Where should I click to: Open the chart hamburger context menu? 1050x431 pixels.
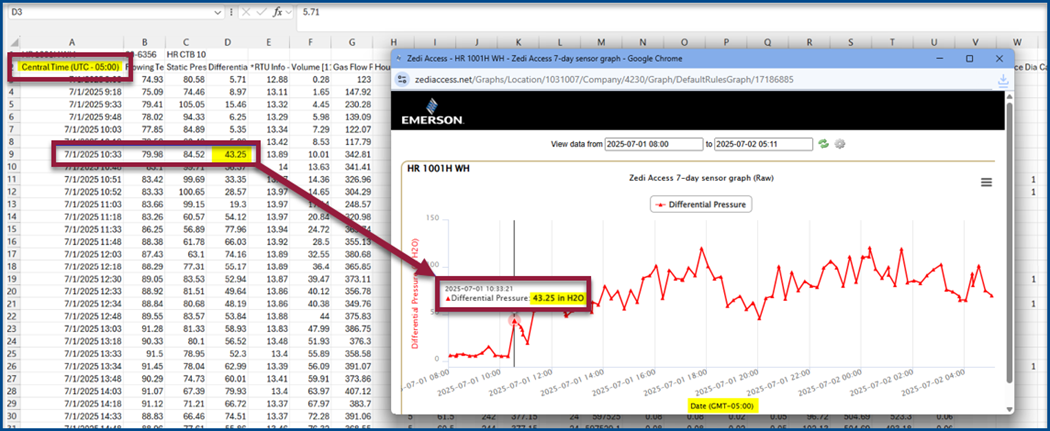986,182
